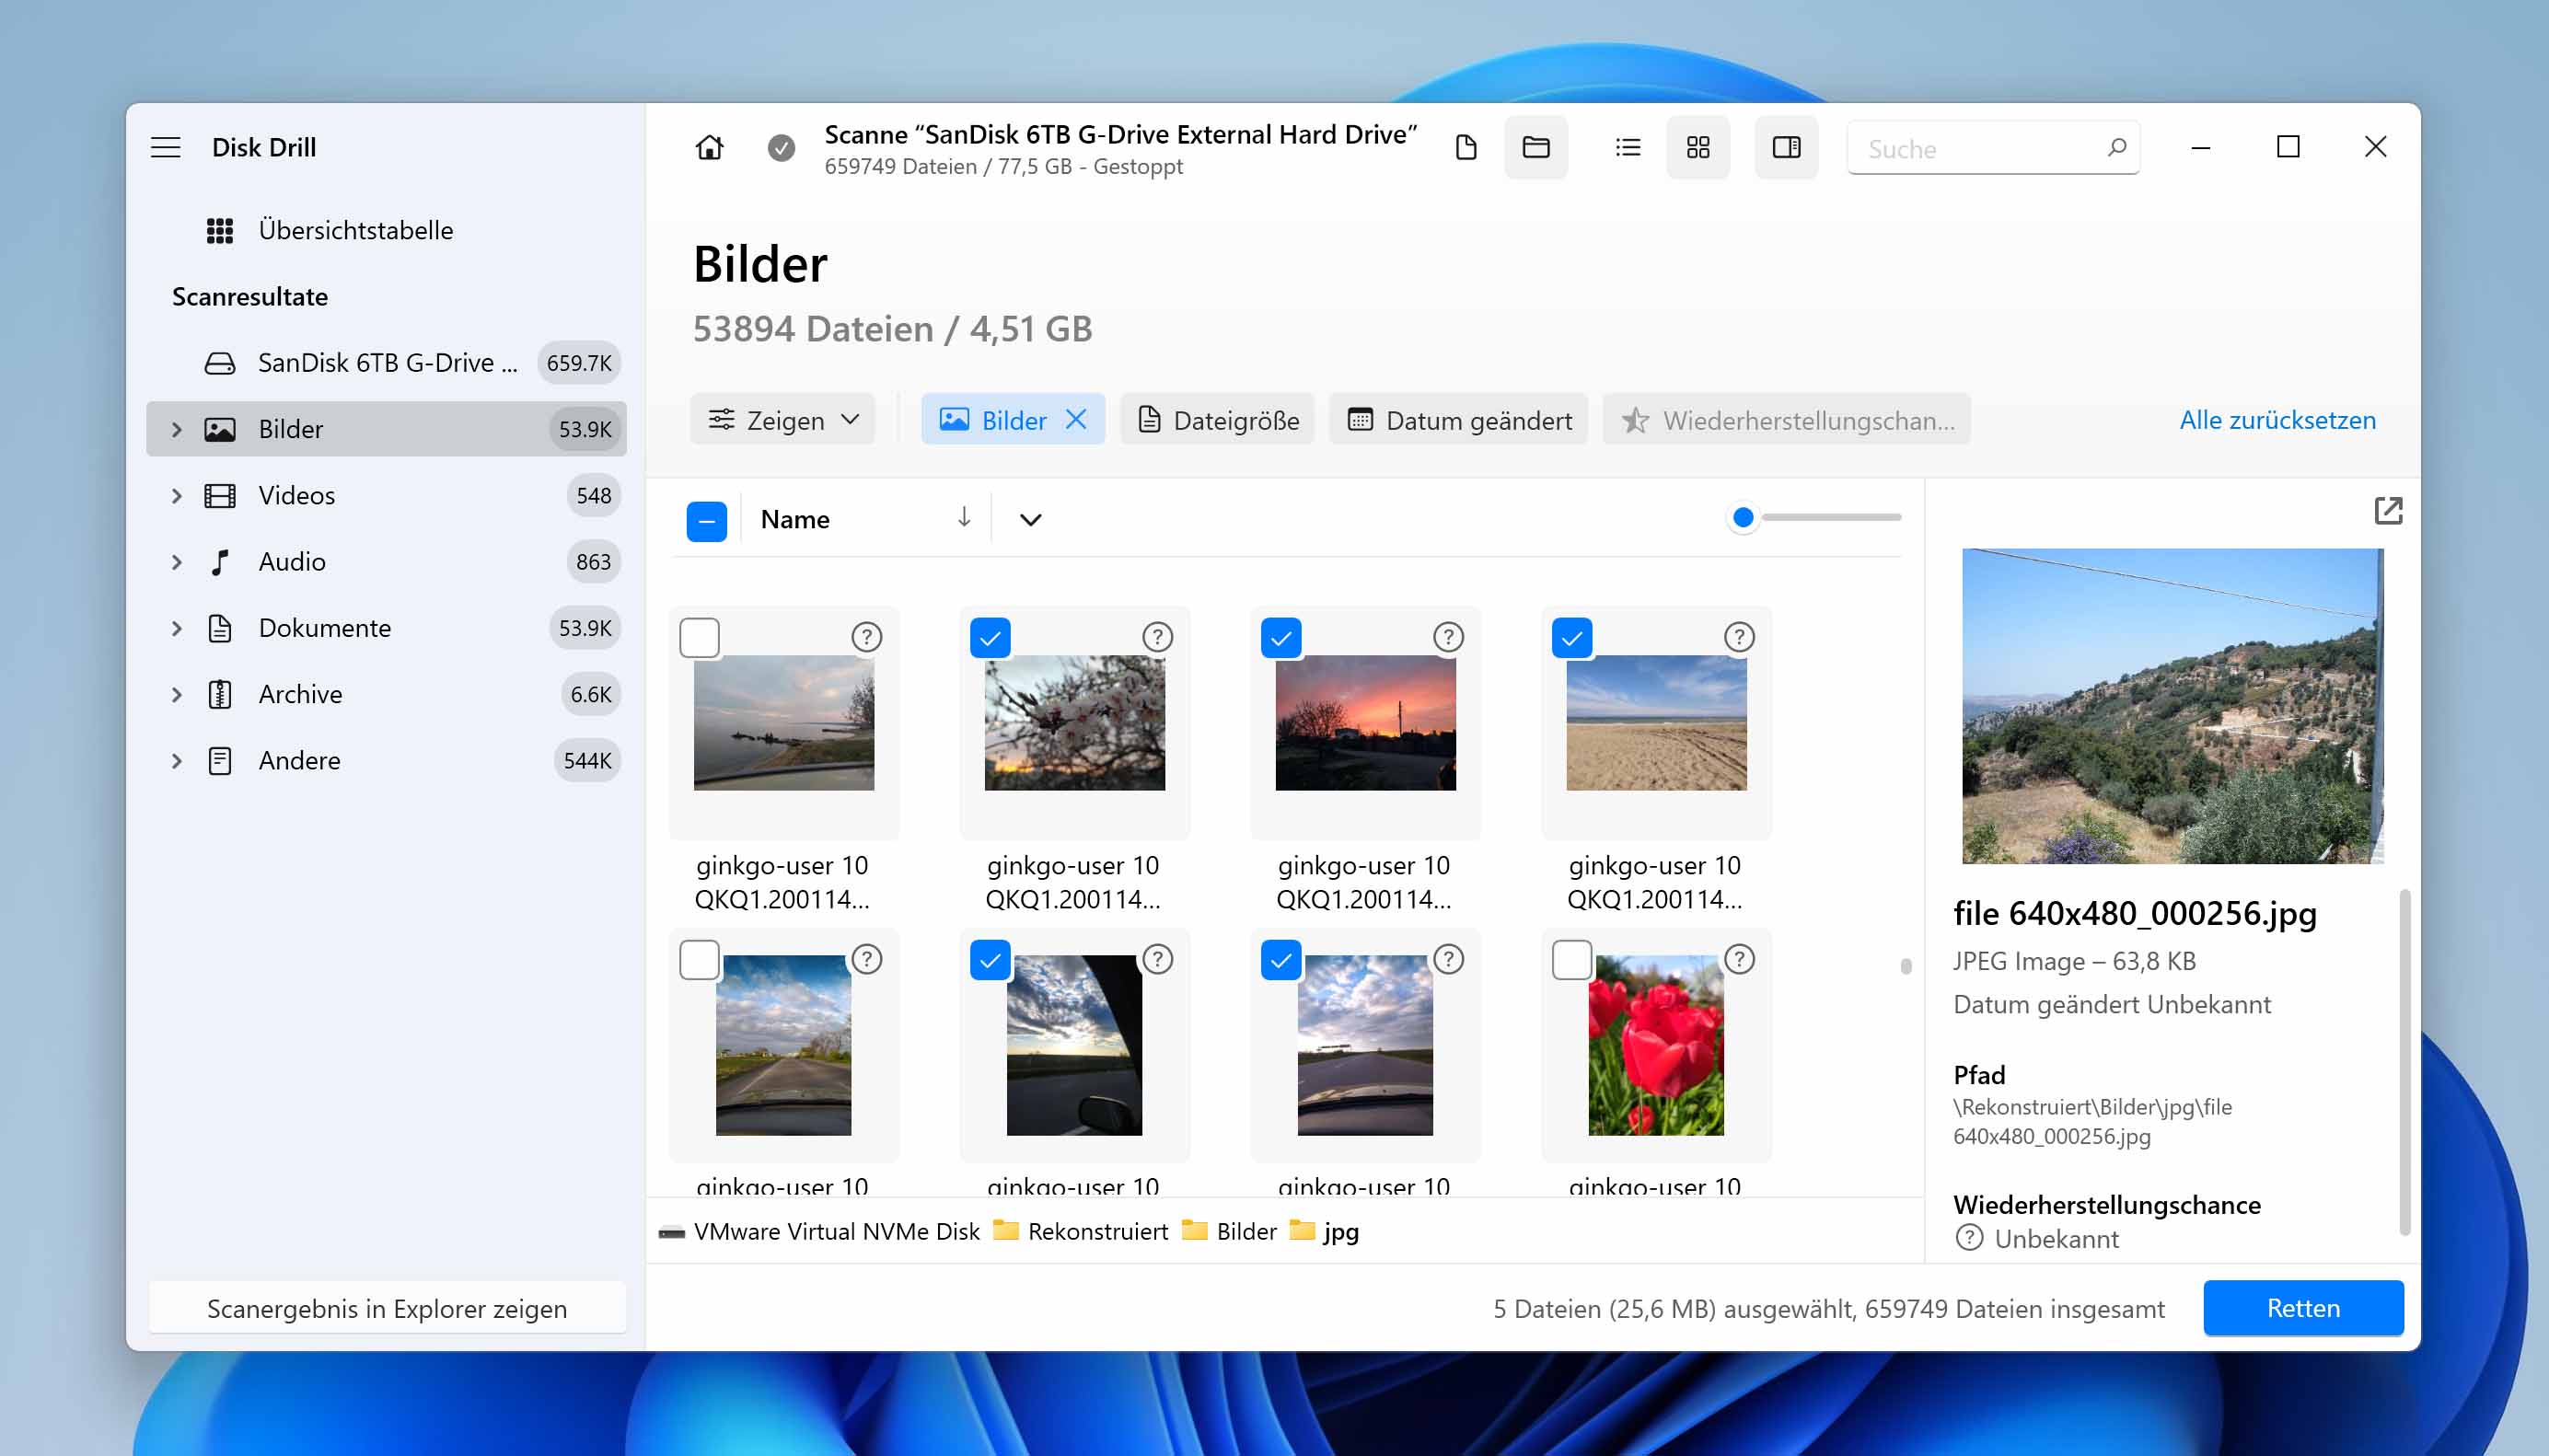
Task: Click the hillside preview image
Action: tap(2172, 705)
